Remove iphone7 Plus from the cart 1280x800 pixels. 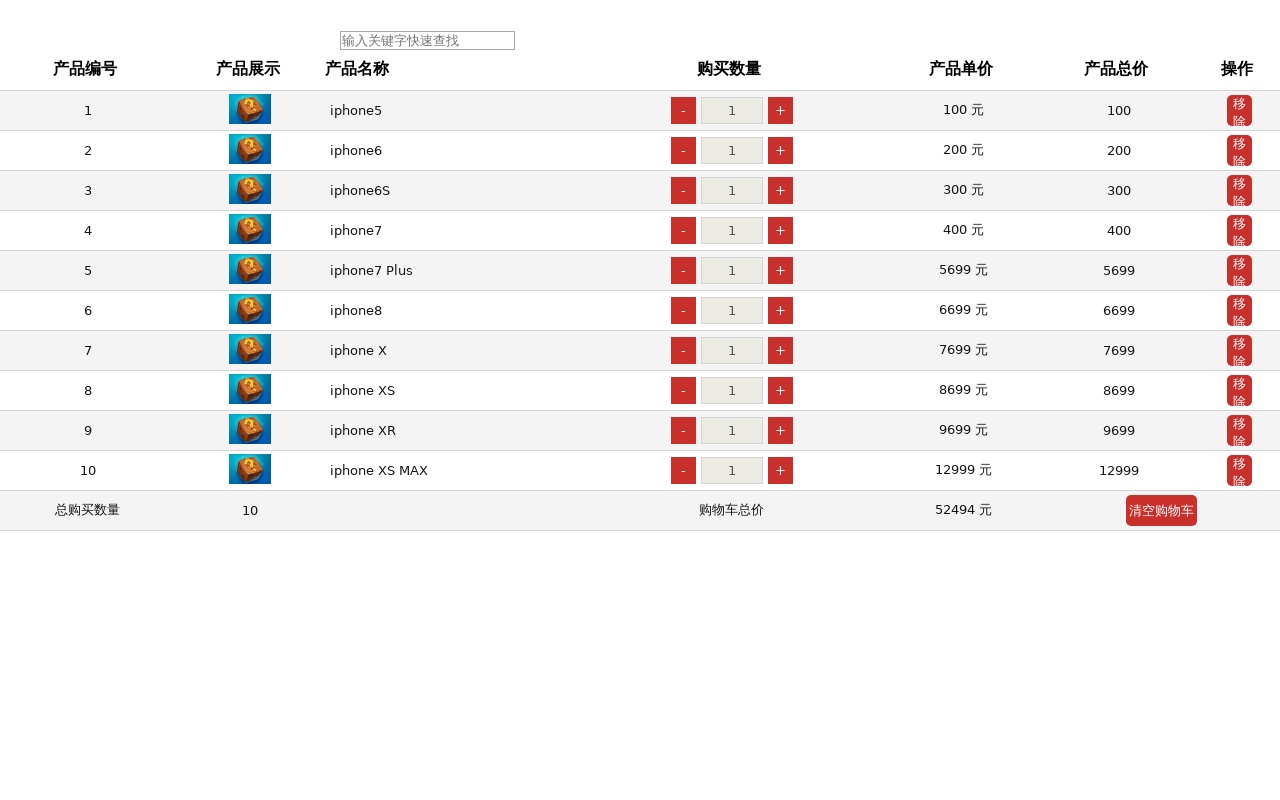[1239, 270]
